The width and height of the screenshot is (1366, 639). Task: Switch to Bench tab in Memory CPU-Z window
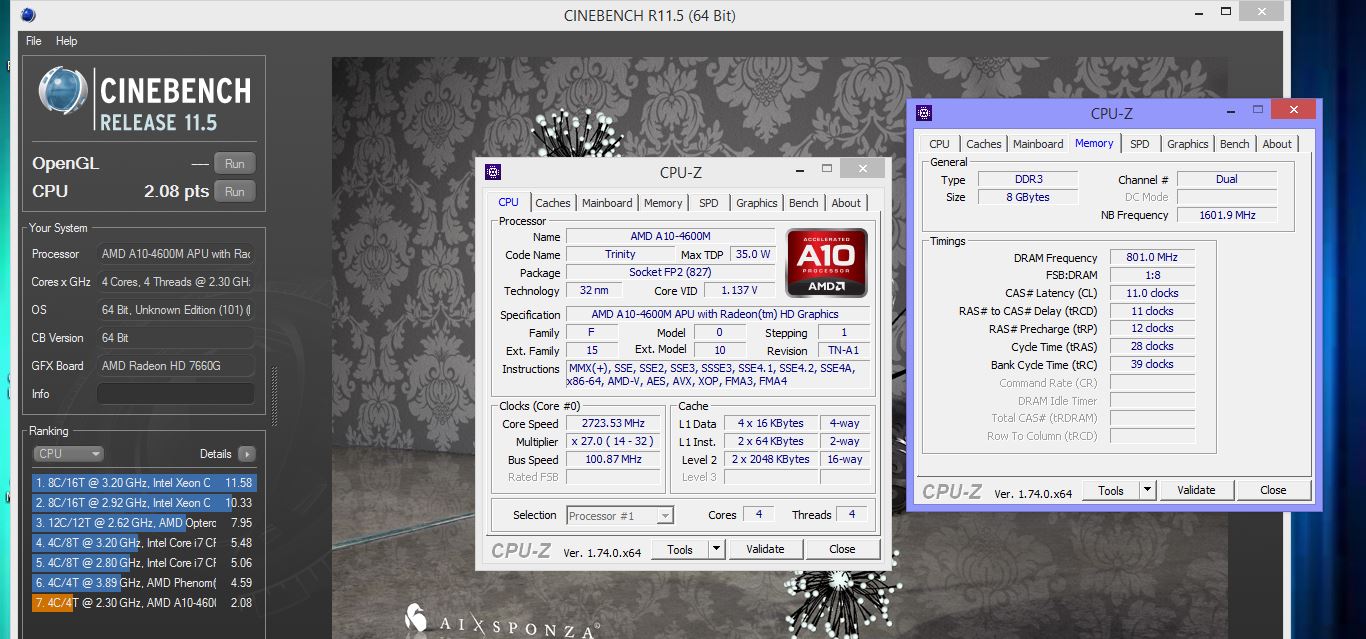(1235, 144)
